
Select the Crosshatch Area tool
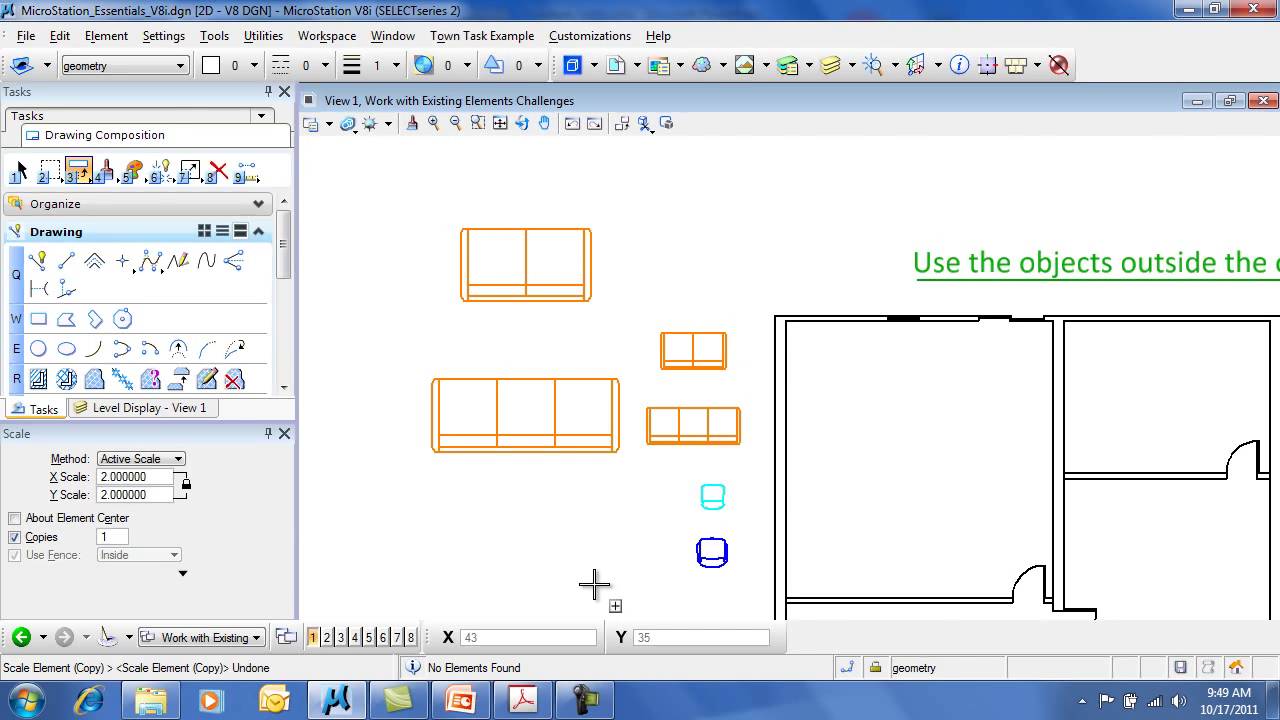[x=66, y=379]
